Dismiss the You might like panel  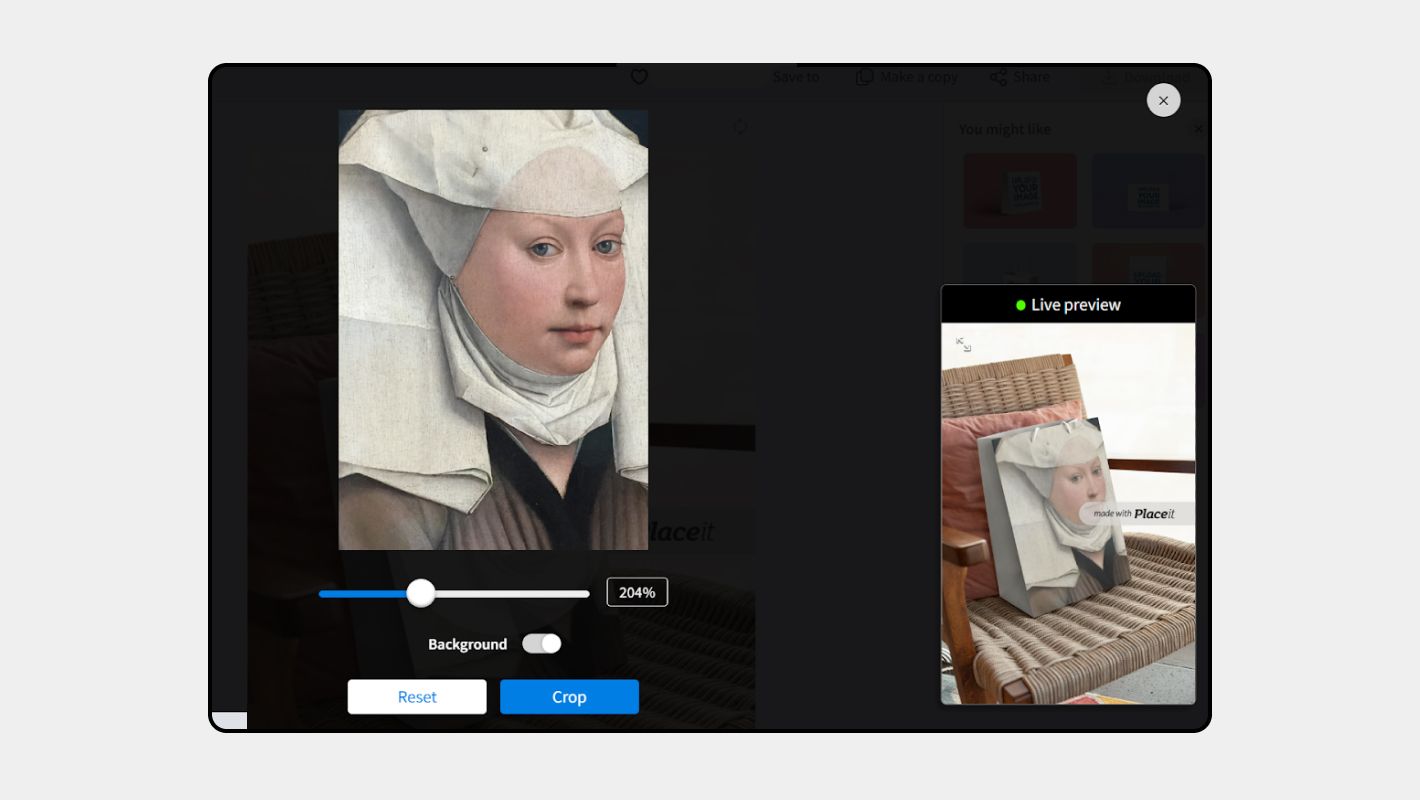click(1198, 129)
